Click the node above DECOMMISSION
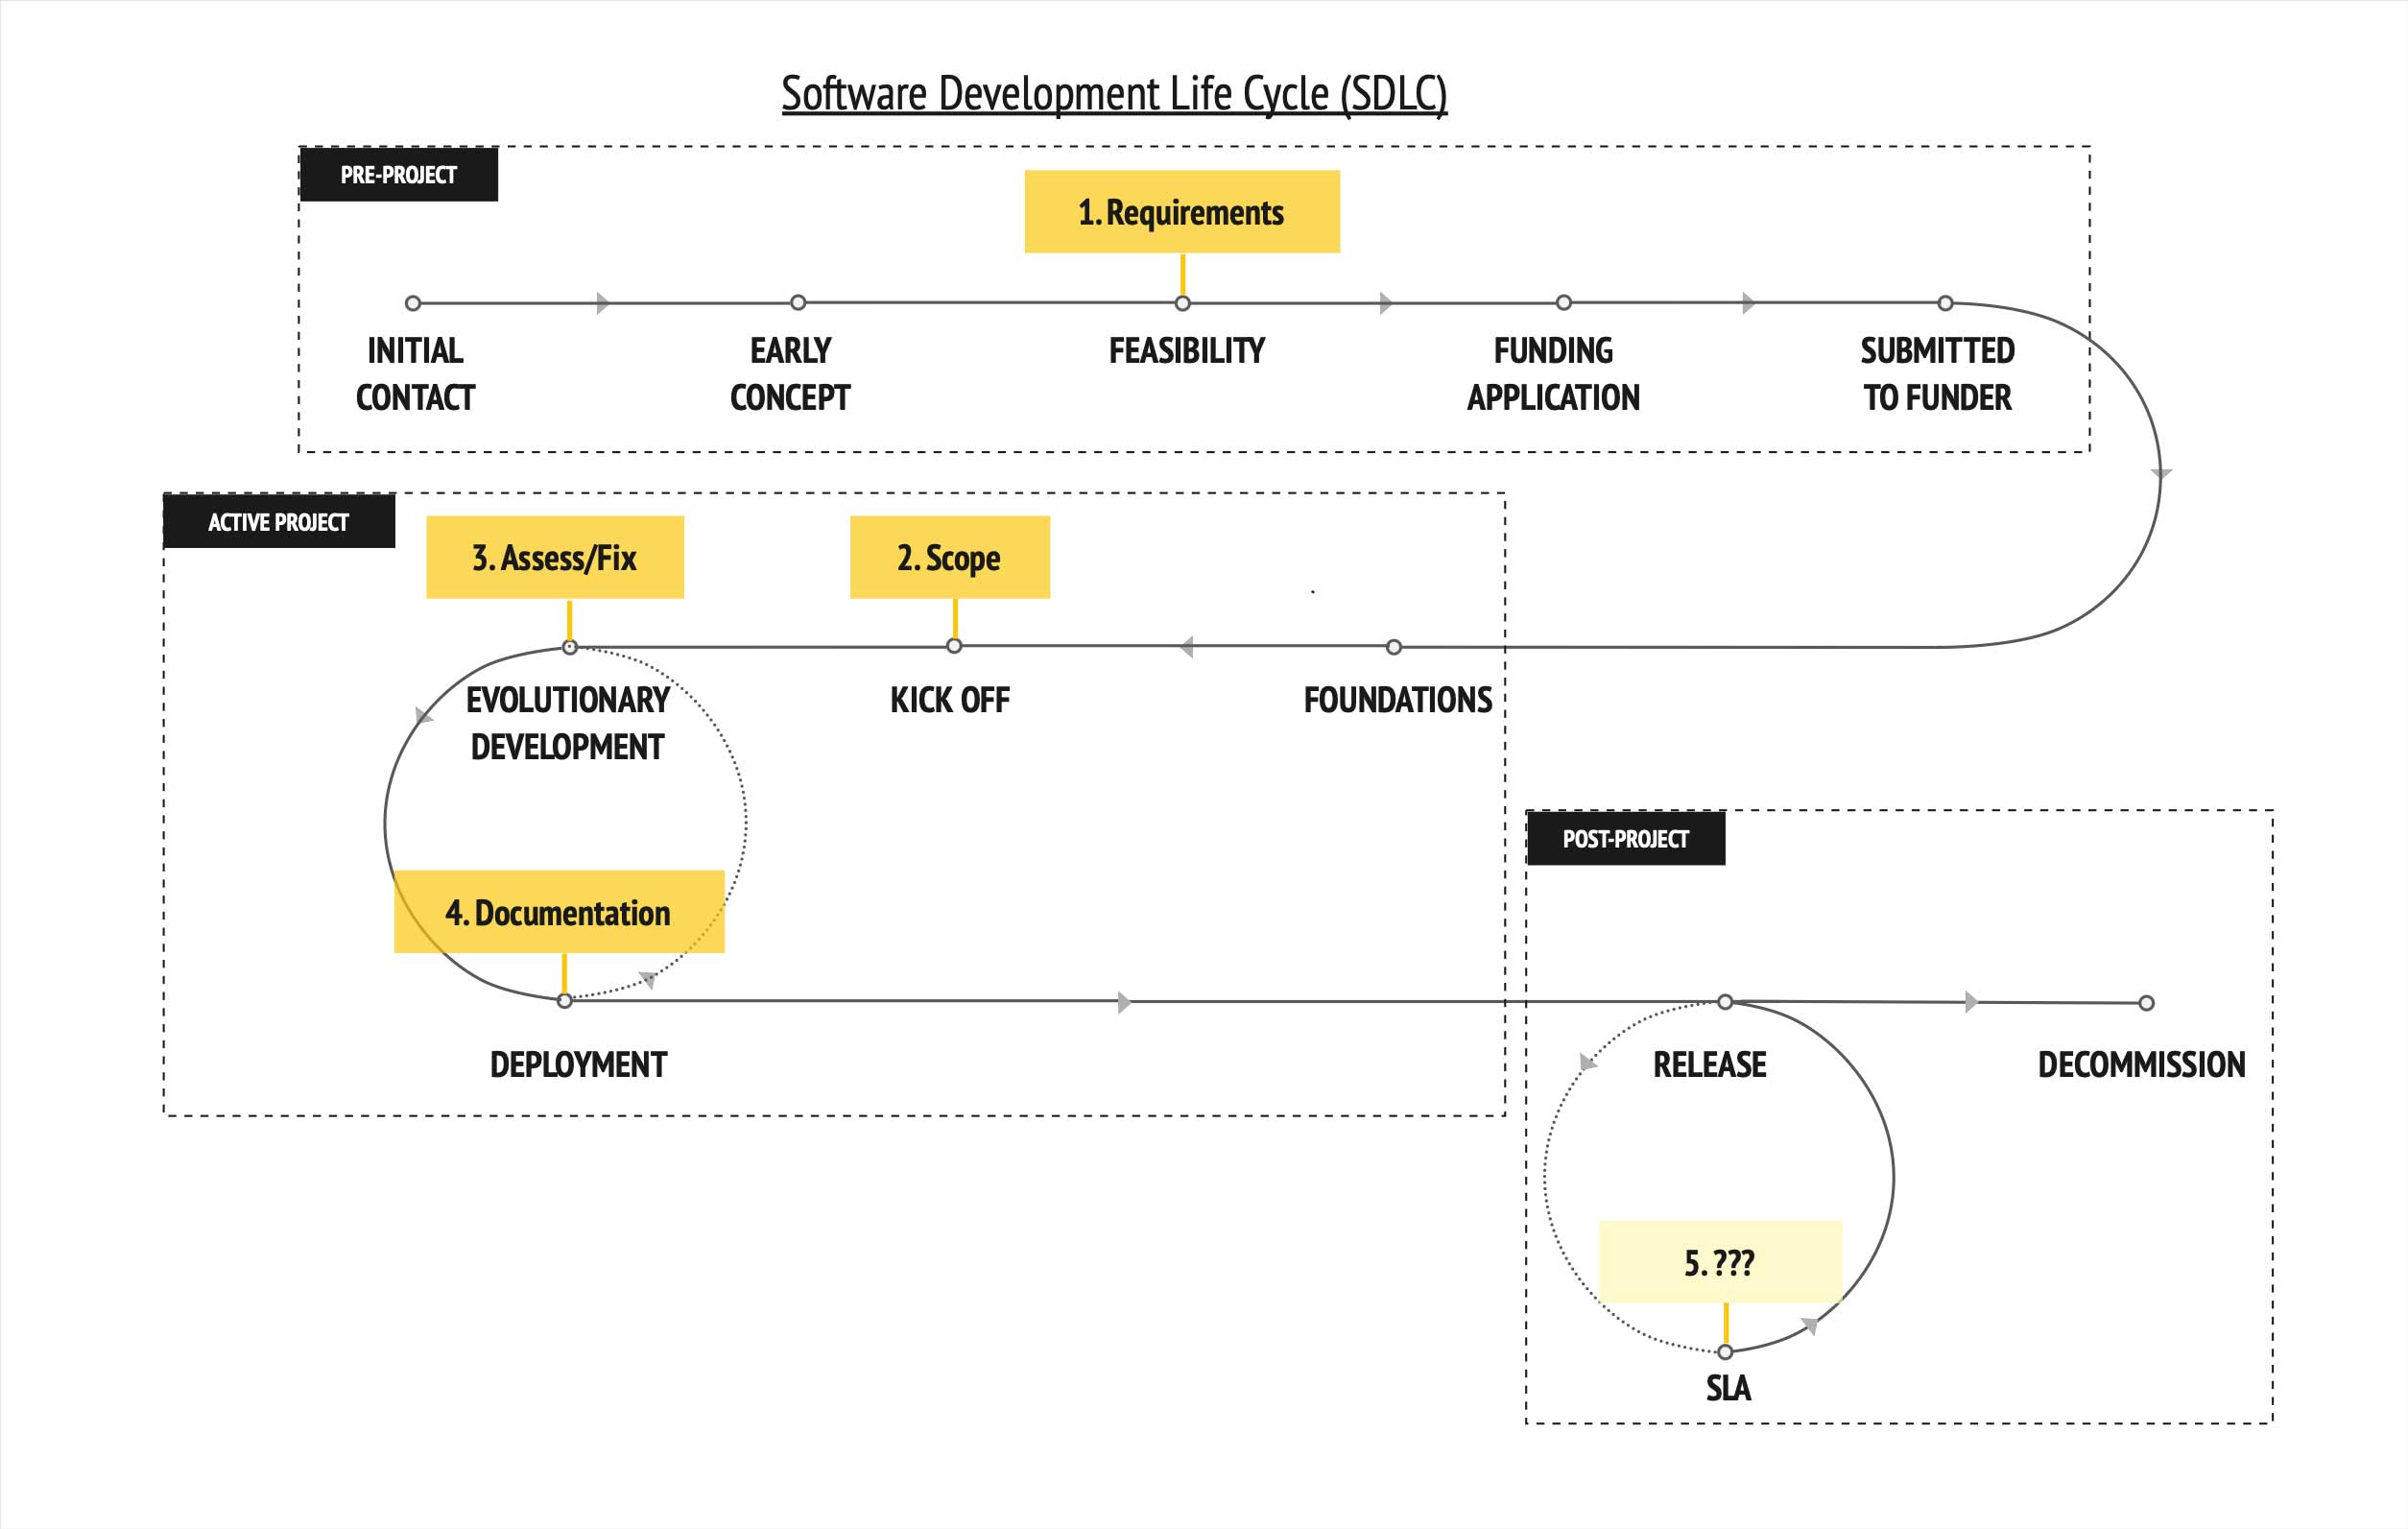Viewport: 2408px width, 1529px height. click(x=2146, y=1003)
